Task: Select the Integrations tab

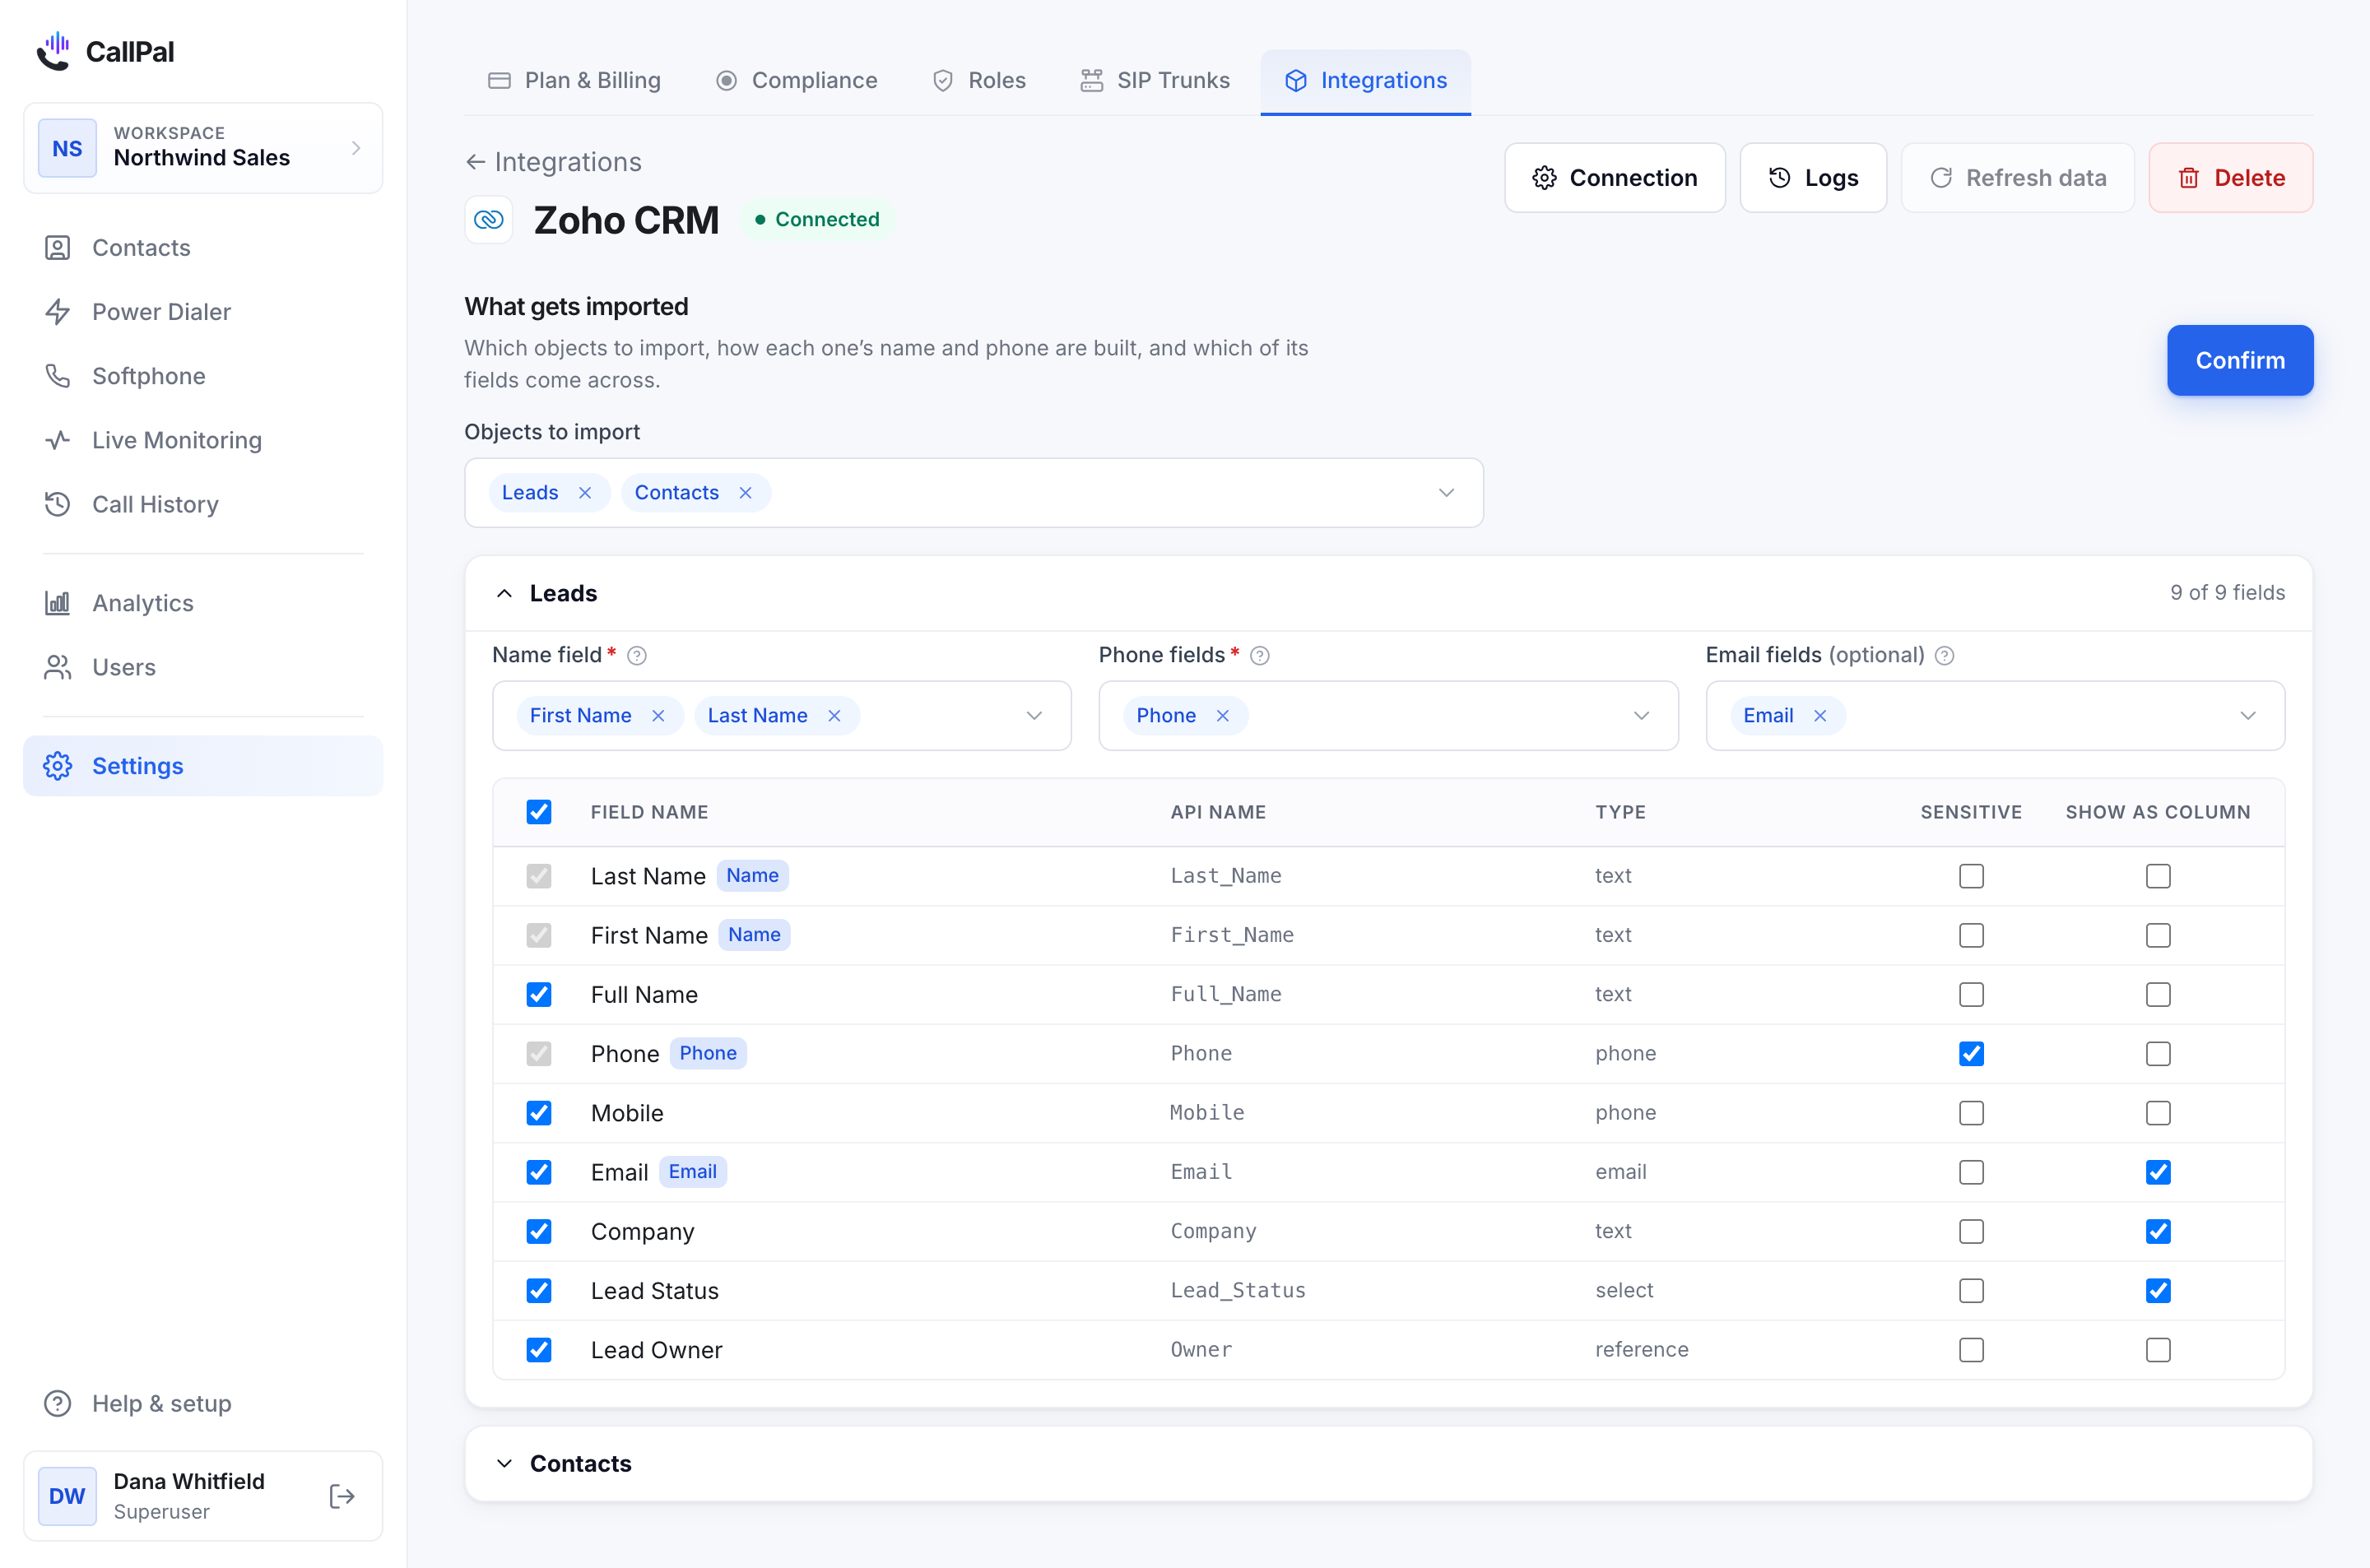Action: 1366,81
